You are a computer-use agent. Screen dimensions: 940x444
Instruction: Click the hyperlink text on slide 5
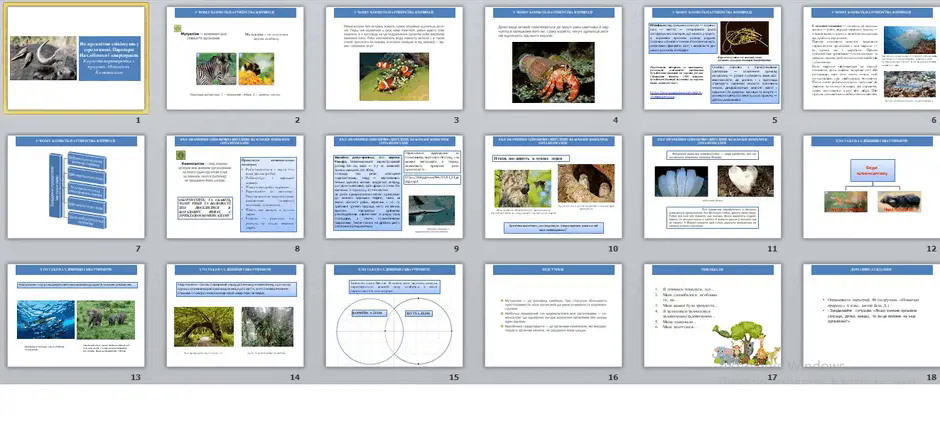click(x=674, y=96)
